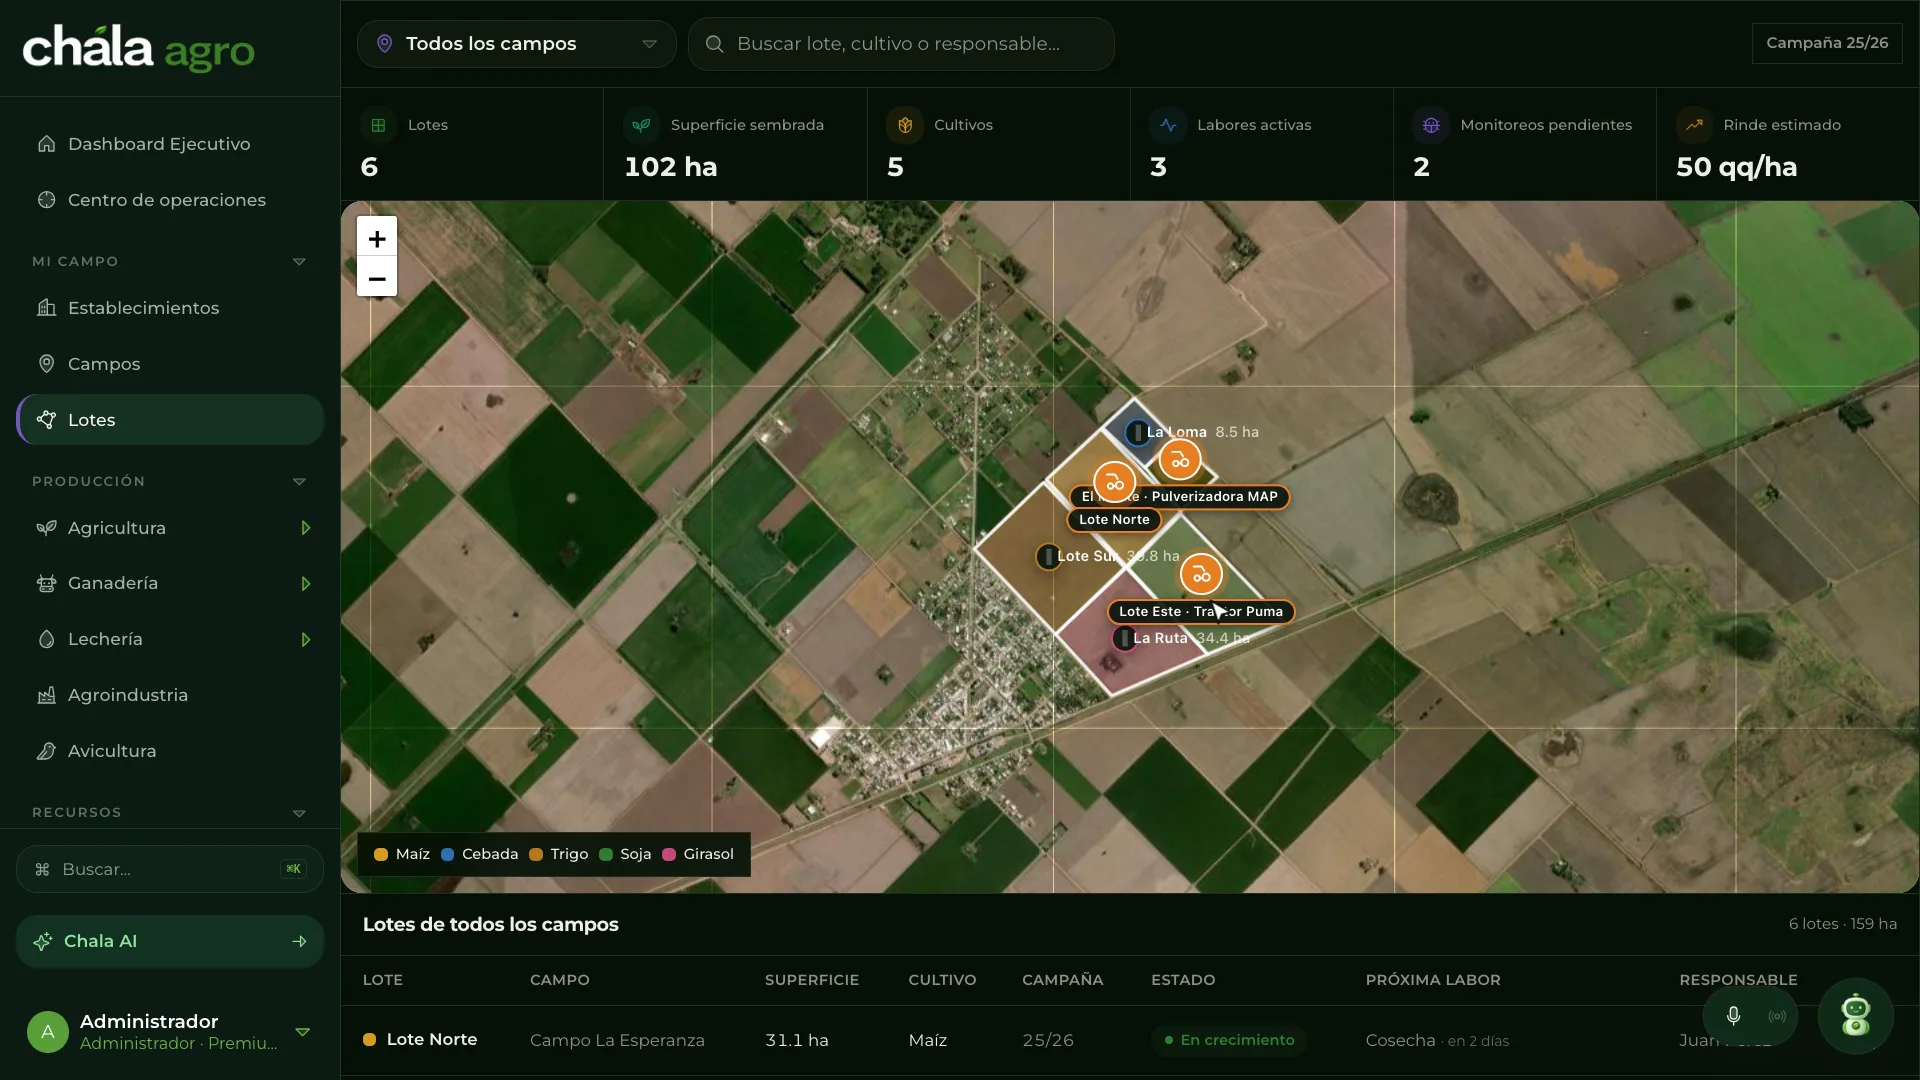The image size is (1920, 1080).
Task: Click the Establecimientos building icon
Action: click(x=46, y=308)
